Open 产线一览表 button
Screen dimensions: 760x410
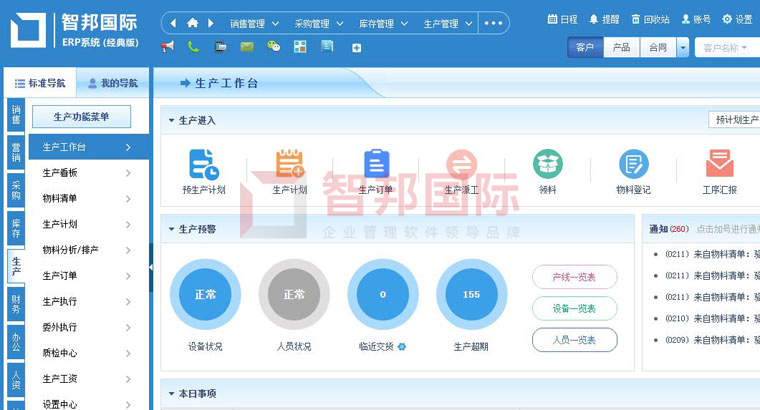tap(574, 277)
